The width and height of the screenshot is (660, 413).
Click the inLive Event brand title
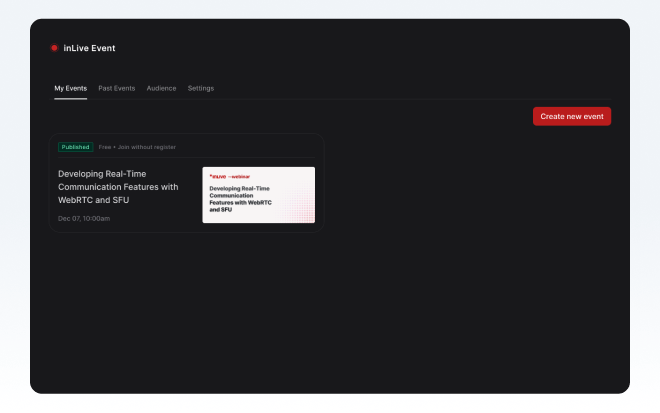[x=89, y=48]
